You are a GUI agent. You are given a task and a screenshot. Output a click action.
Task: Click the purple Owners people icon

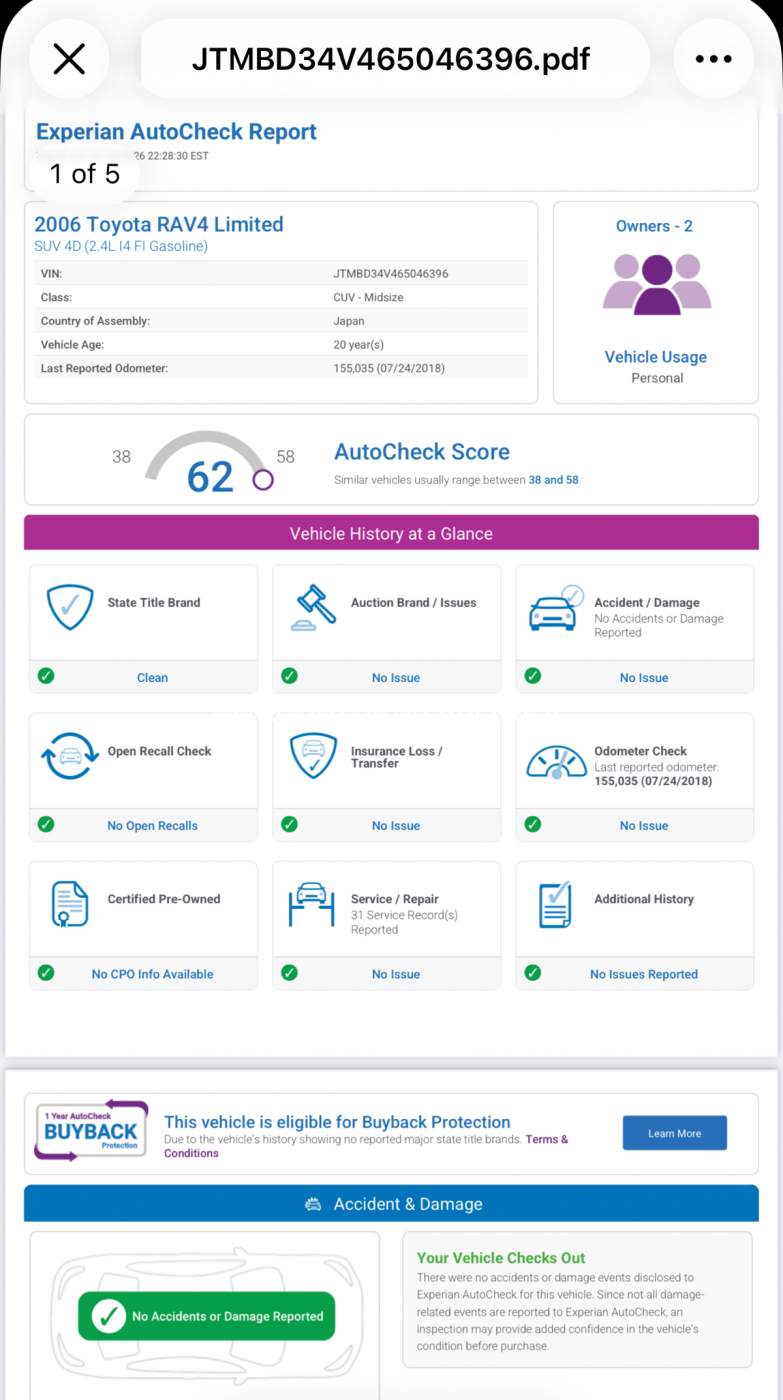coord(657,283)
